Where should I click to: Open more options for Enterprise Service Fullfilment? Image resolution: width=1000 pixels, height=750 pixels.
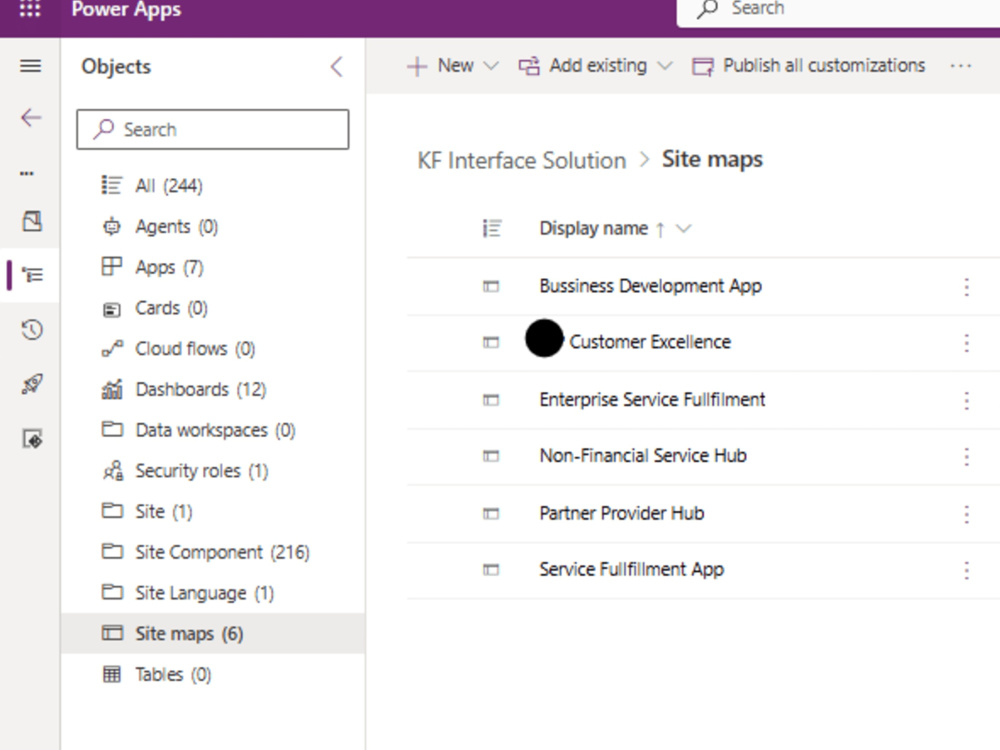(x=967, y=401)
